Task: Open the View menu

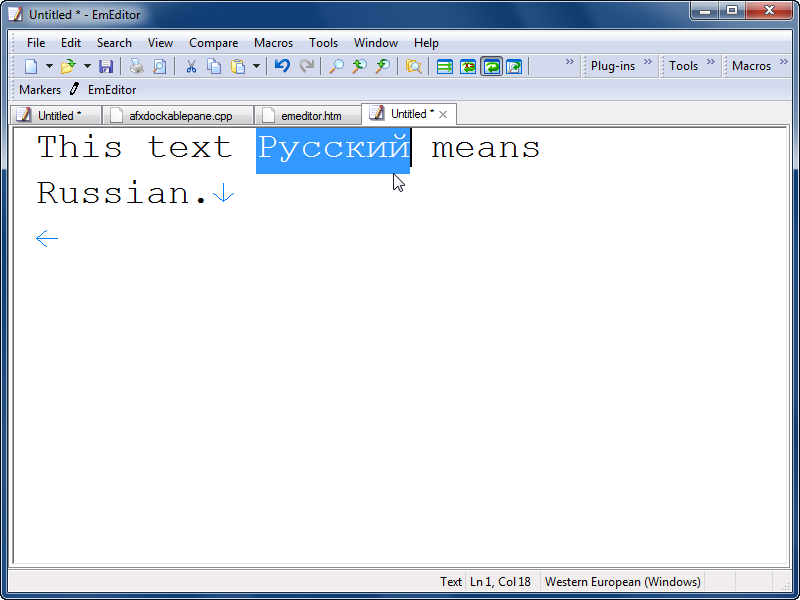Action: coord(160,43)
